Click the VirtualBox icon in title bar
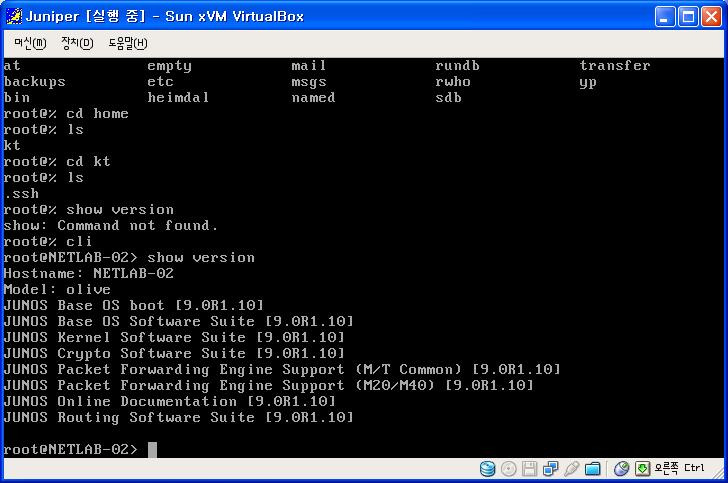Viewport: 728px width, 483px height. click(14, 16)
